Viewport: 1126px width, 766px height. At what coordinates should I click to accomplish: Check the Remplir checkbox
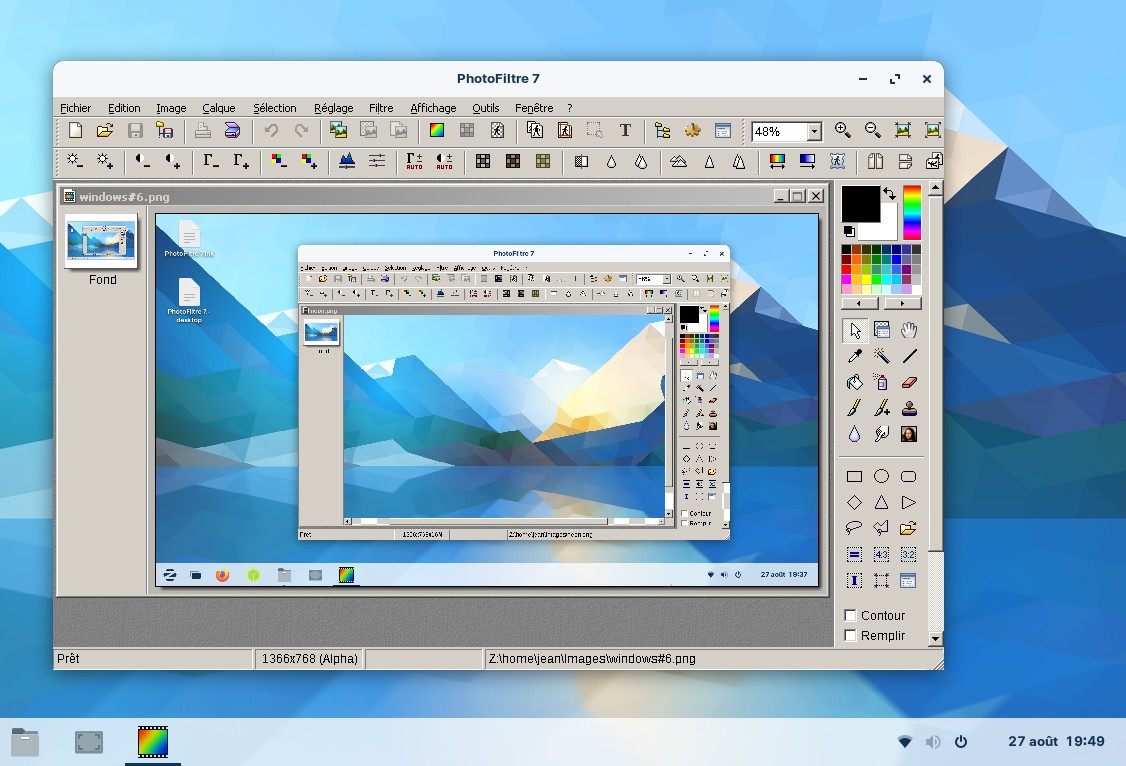point(851,636)
